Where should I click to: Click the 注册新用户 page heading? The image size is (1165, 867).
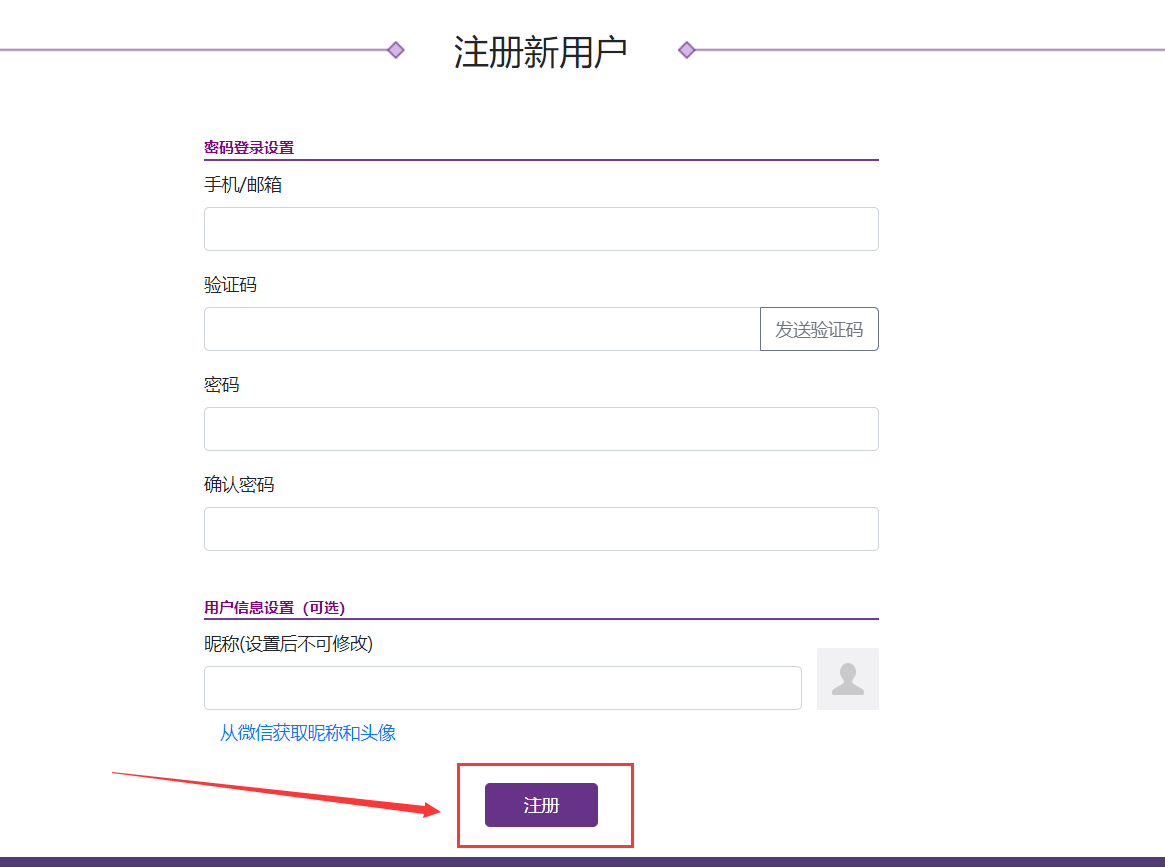point(541,52)
